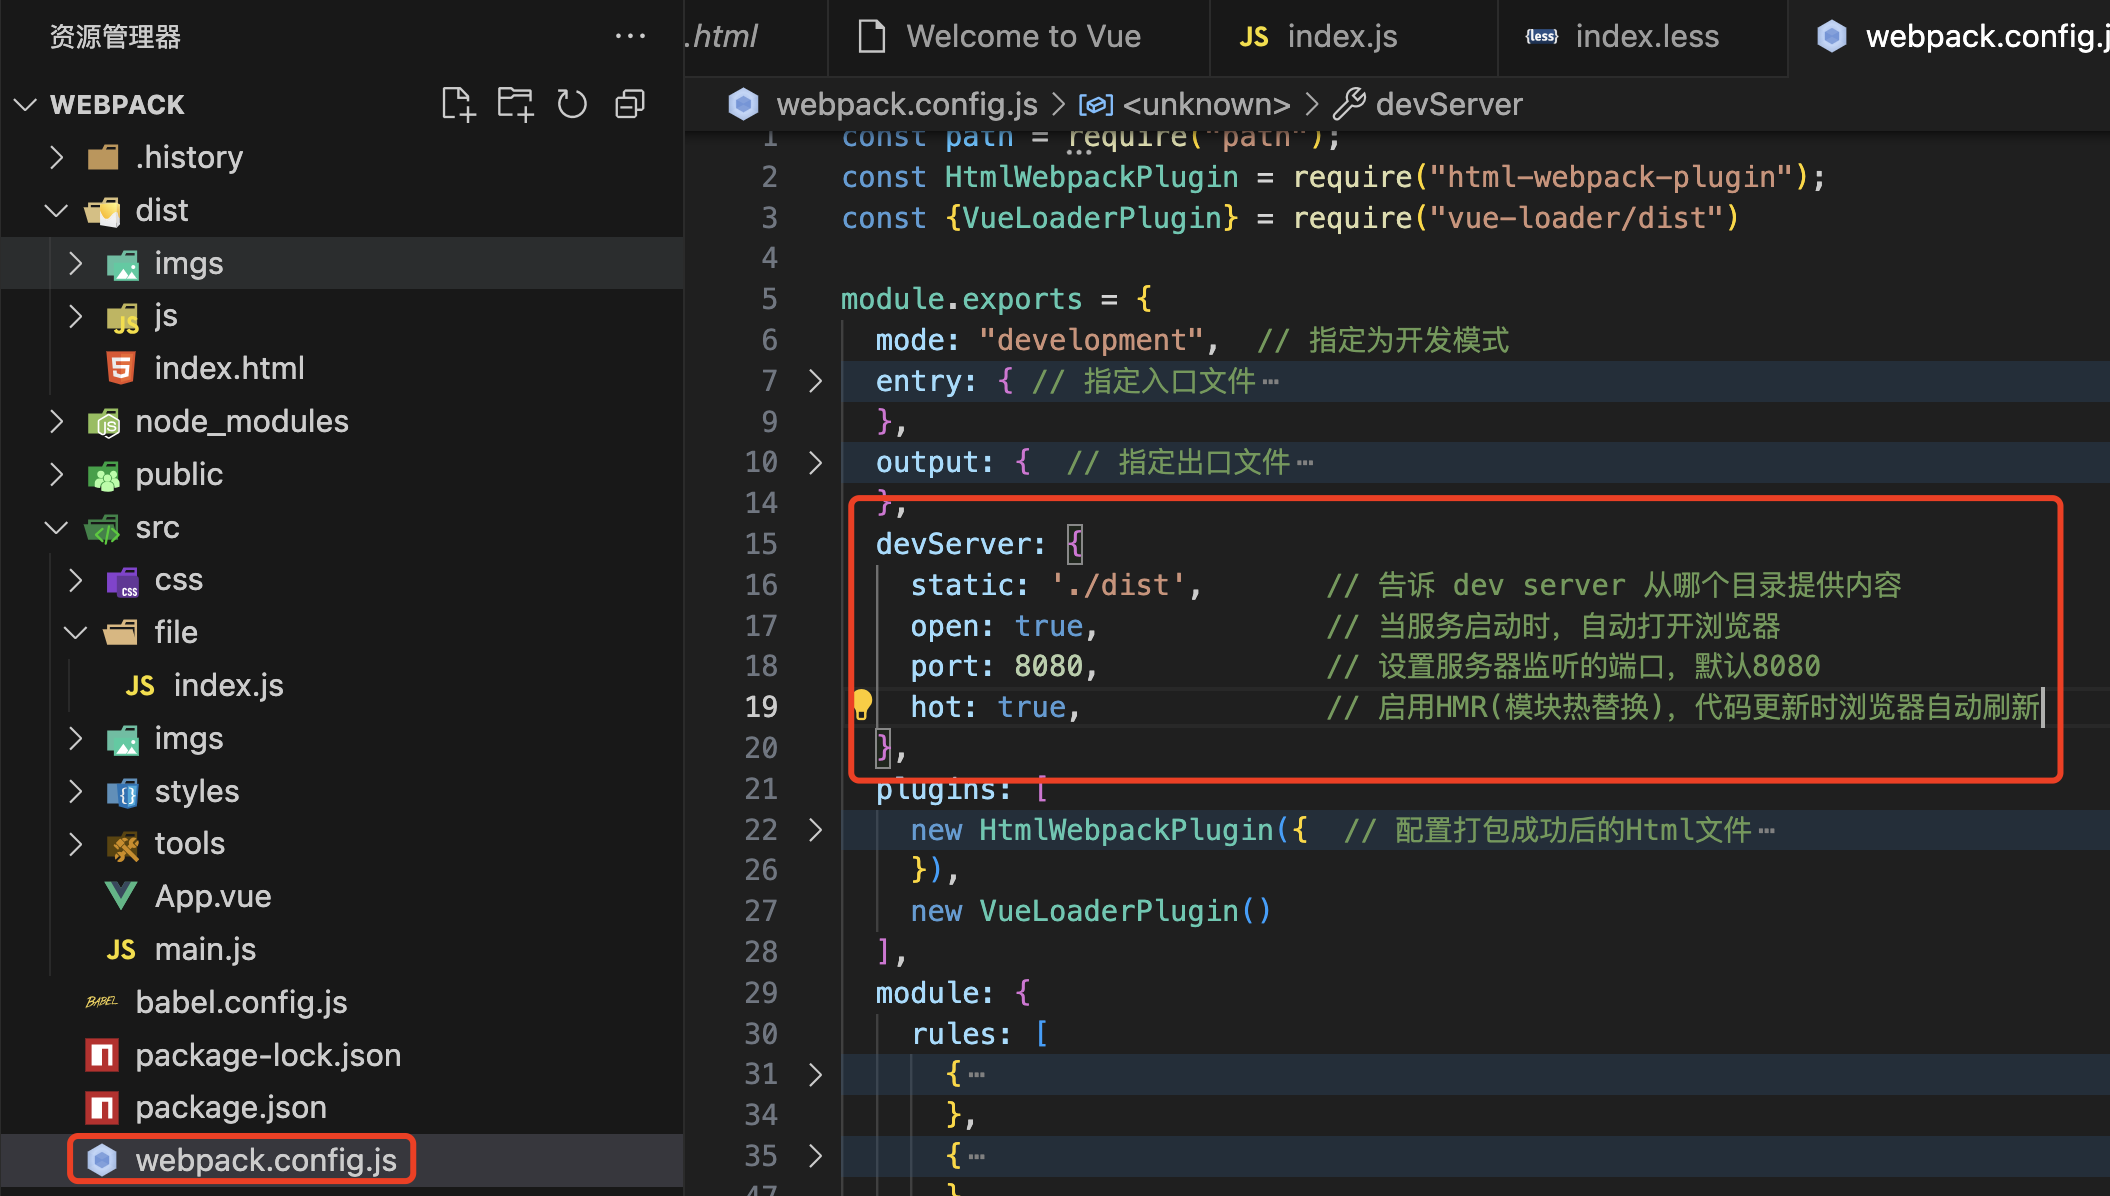
Task: Click the 'development' mode string on line 6
Action: pyautogui.click(x=1091, y=340)
